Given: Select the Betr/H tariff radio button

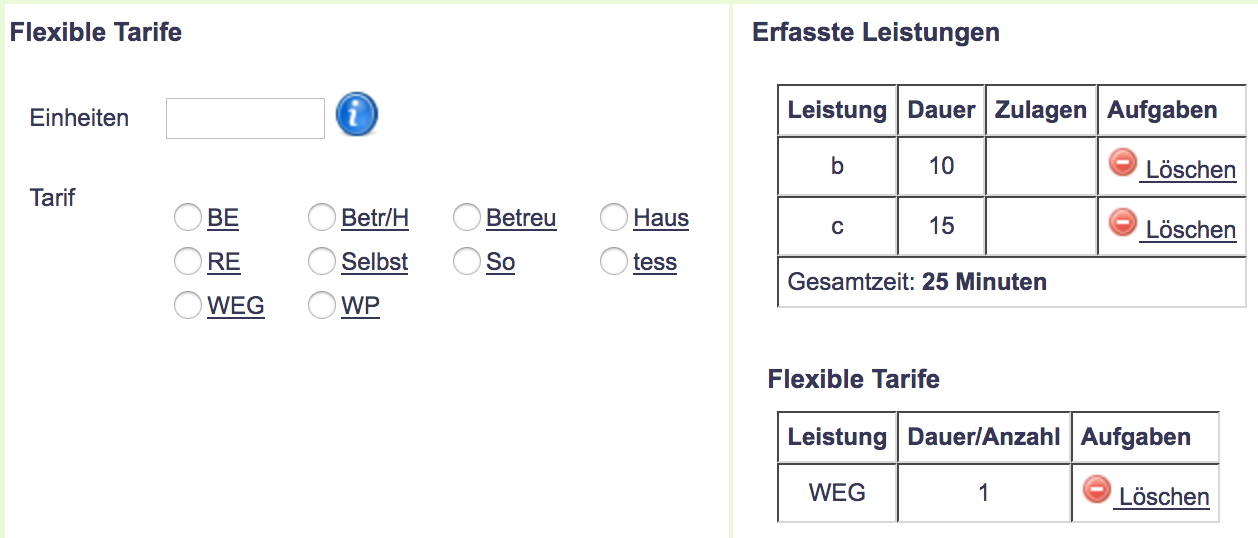Looking at the screenshot, I should click(x=322, y=218).
